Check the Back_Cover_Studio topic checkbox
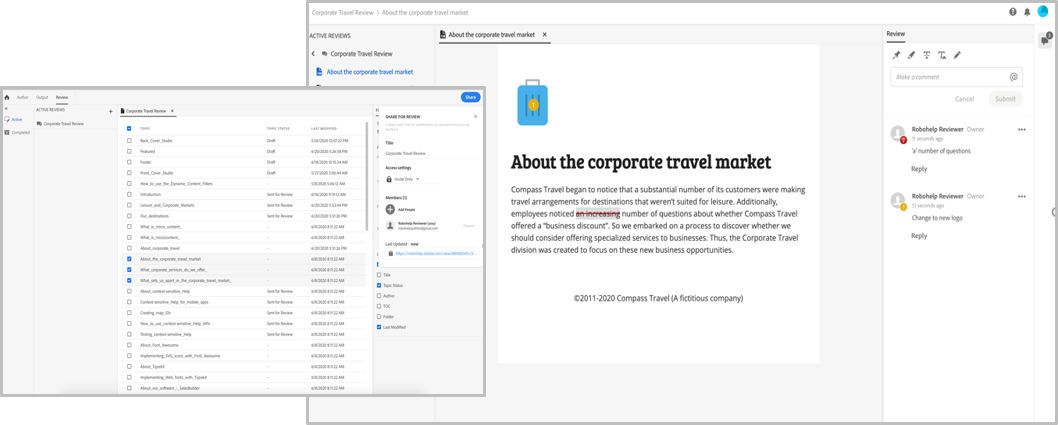This screenshot has width=1058, height=425. pyautogui.click(x=129, y=140)
